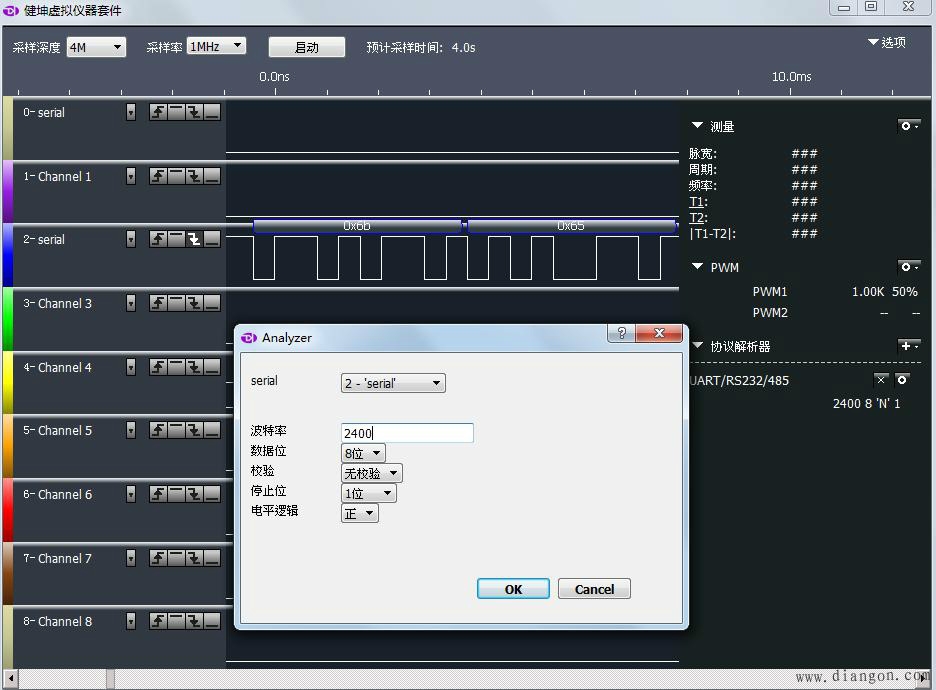
Task: Open the sample rate 1MHz dropdown
Action: [x=216, y=46]
